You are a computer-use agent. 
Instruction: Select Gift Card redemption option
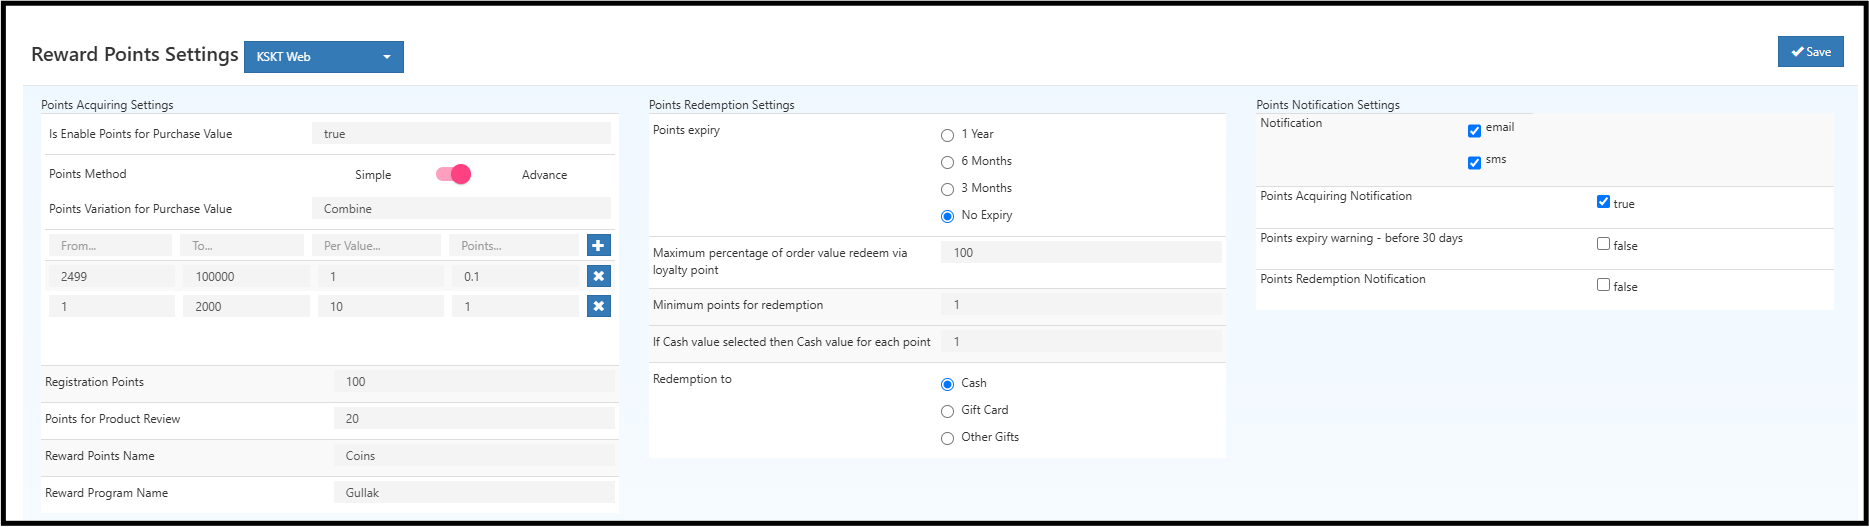coord(947,411)
